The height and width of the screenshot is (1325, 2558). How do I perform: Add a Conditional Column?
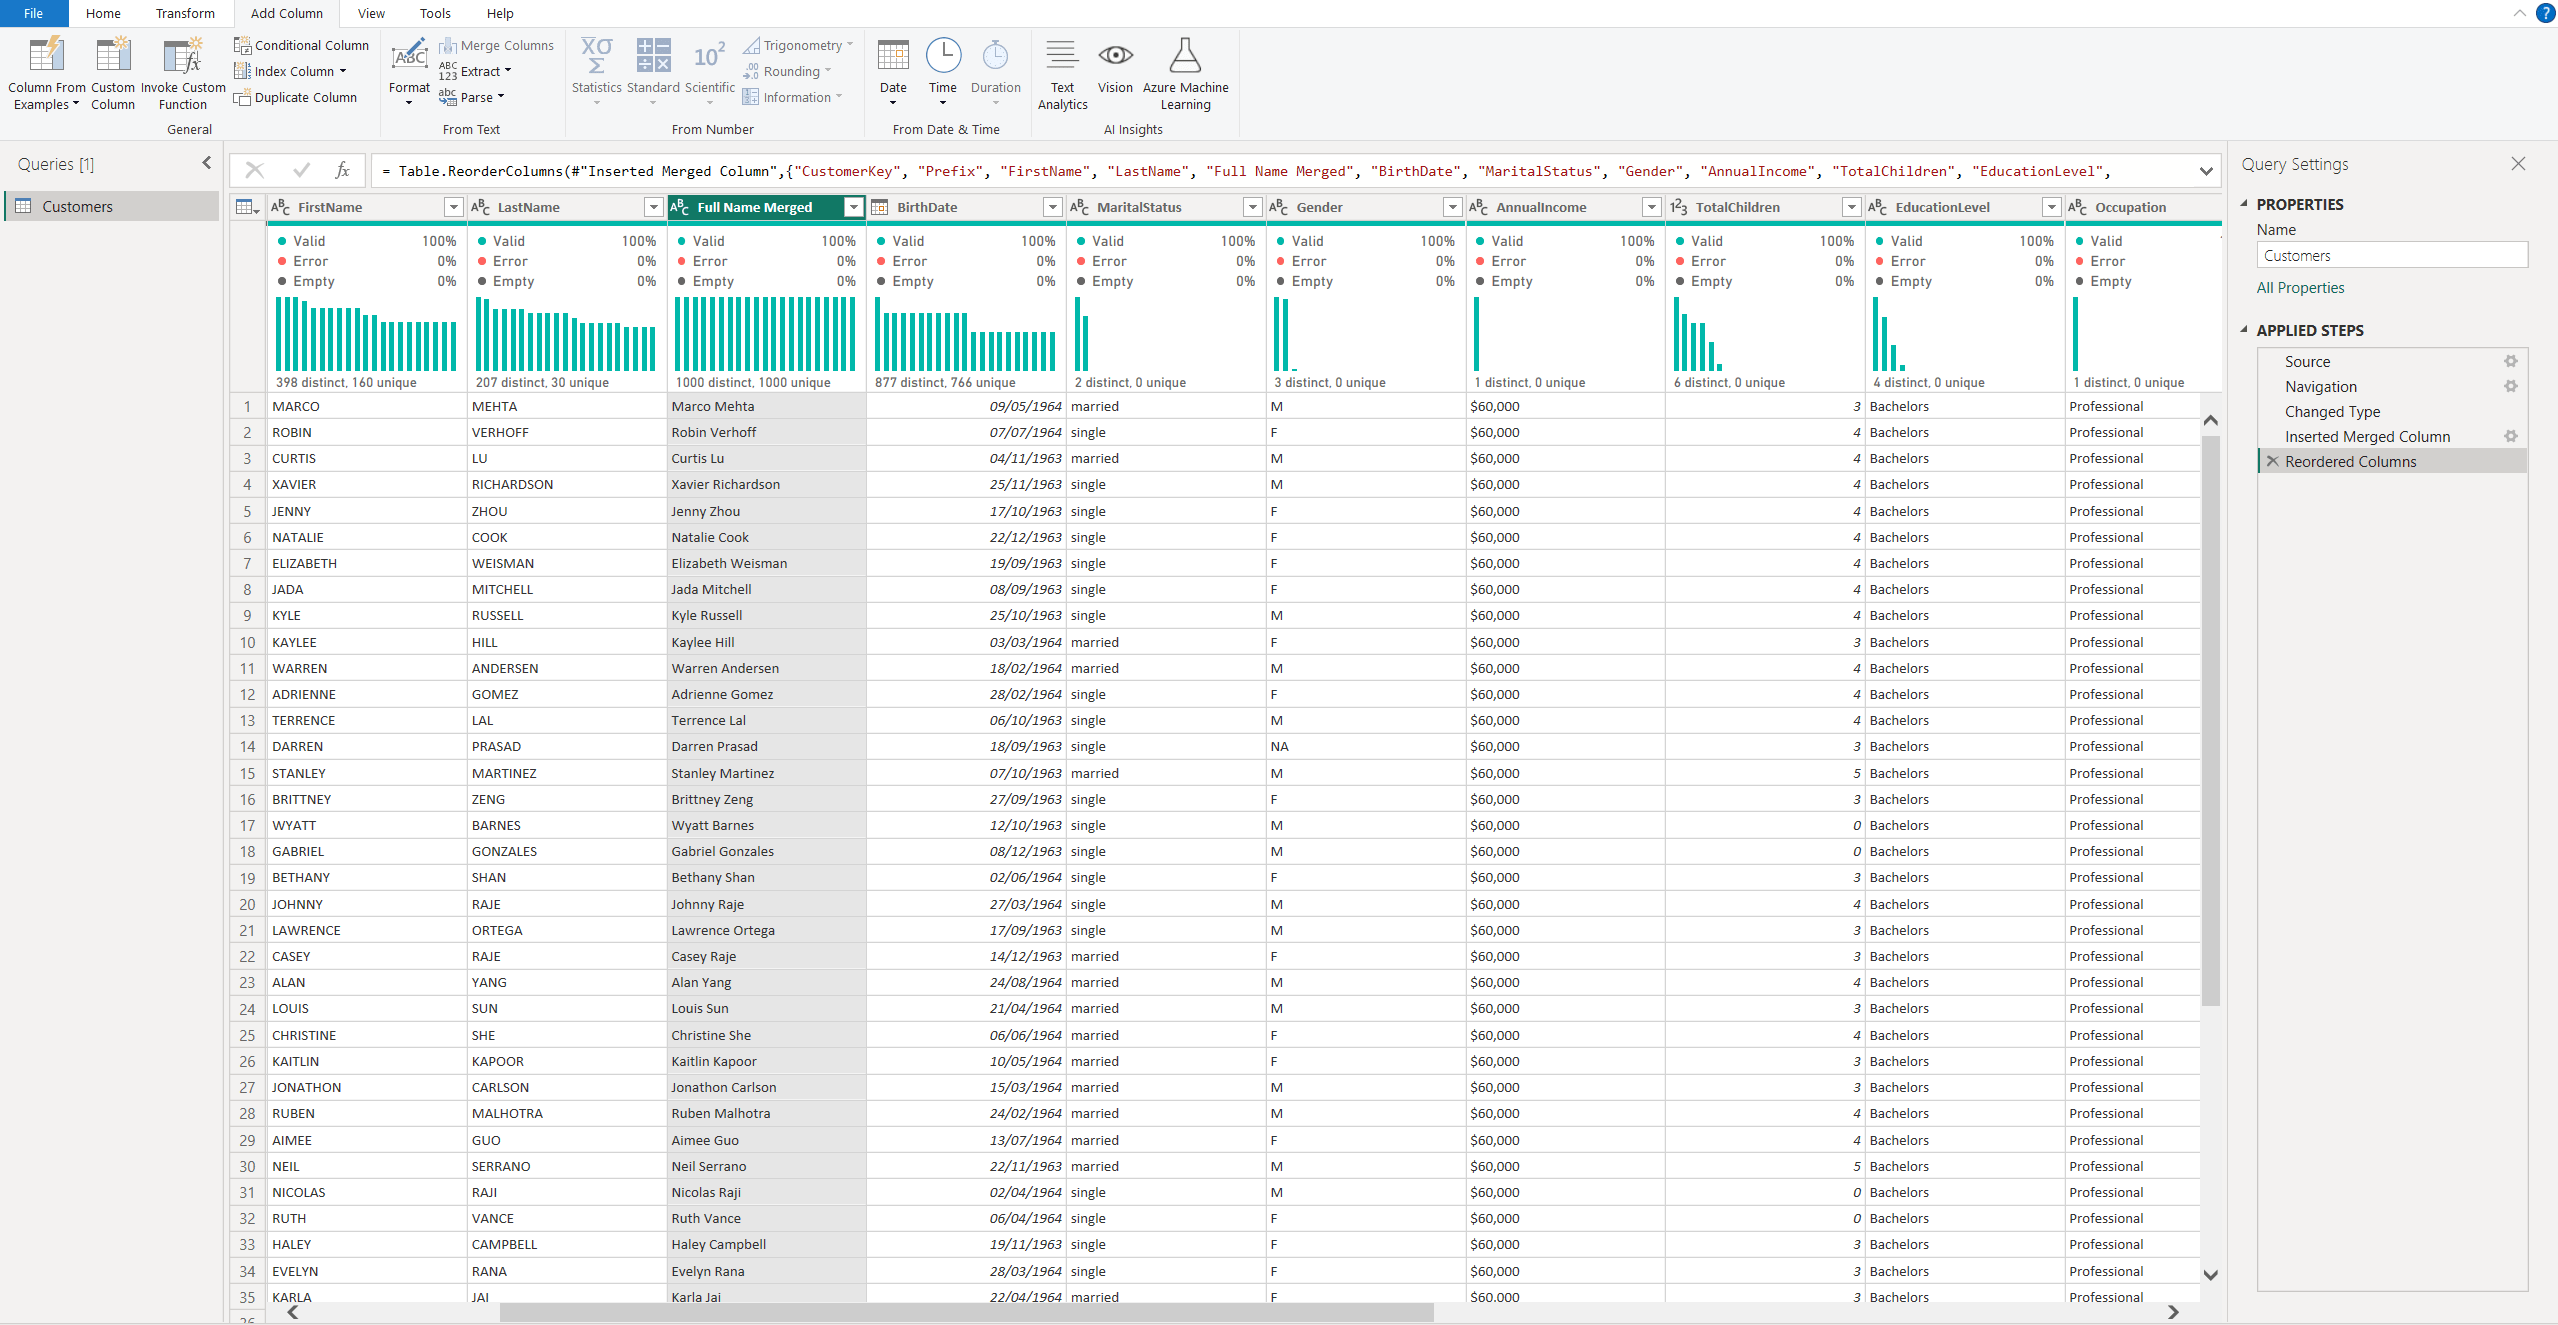click(x=301, y=44)
